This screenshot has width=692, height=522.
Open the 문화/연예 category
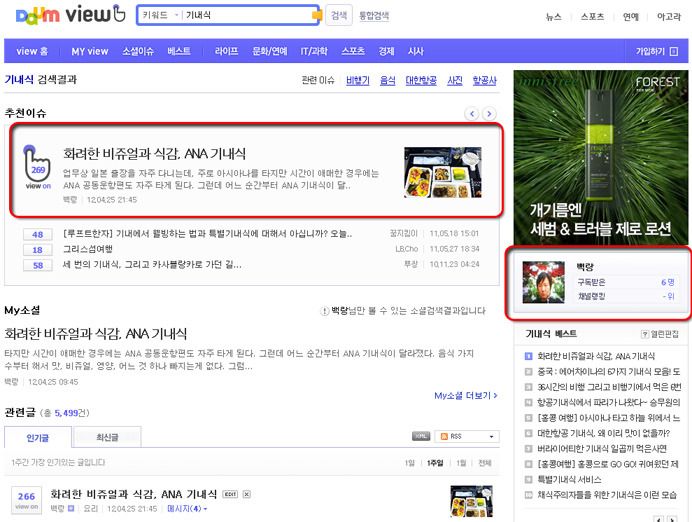tap(270, 51)
